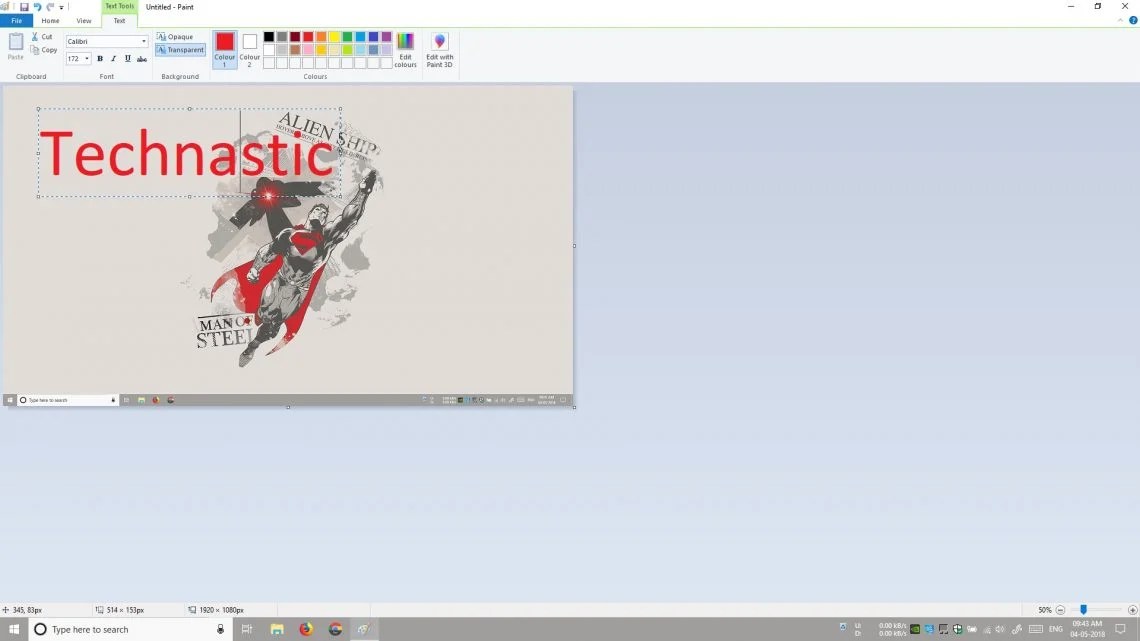Select the Text ribbon tab
Screen dimensions: 1140x641
pyautogui.click(x=119, y=21)
